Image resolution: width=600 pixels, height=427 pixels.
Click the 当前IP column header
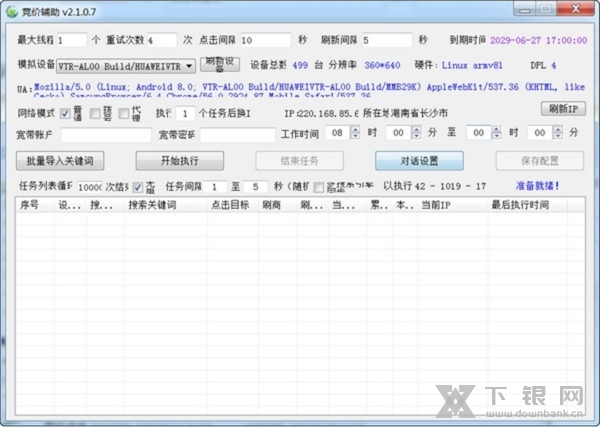[453, 205]
